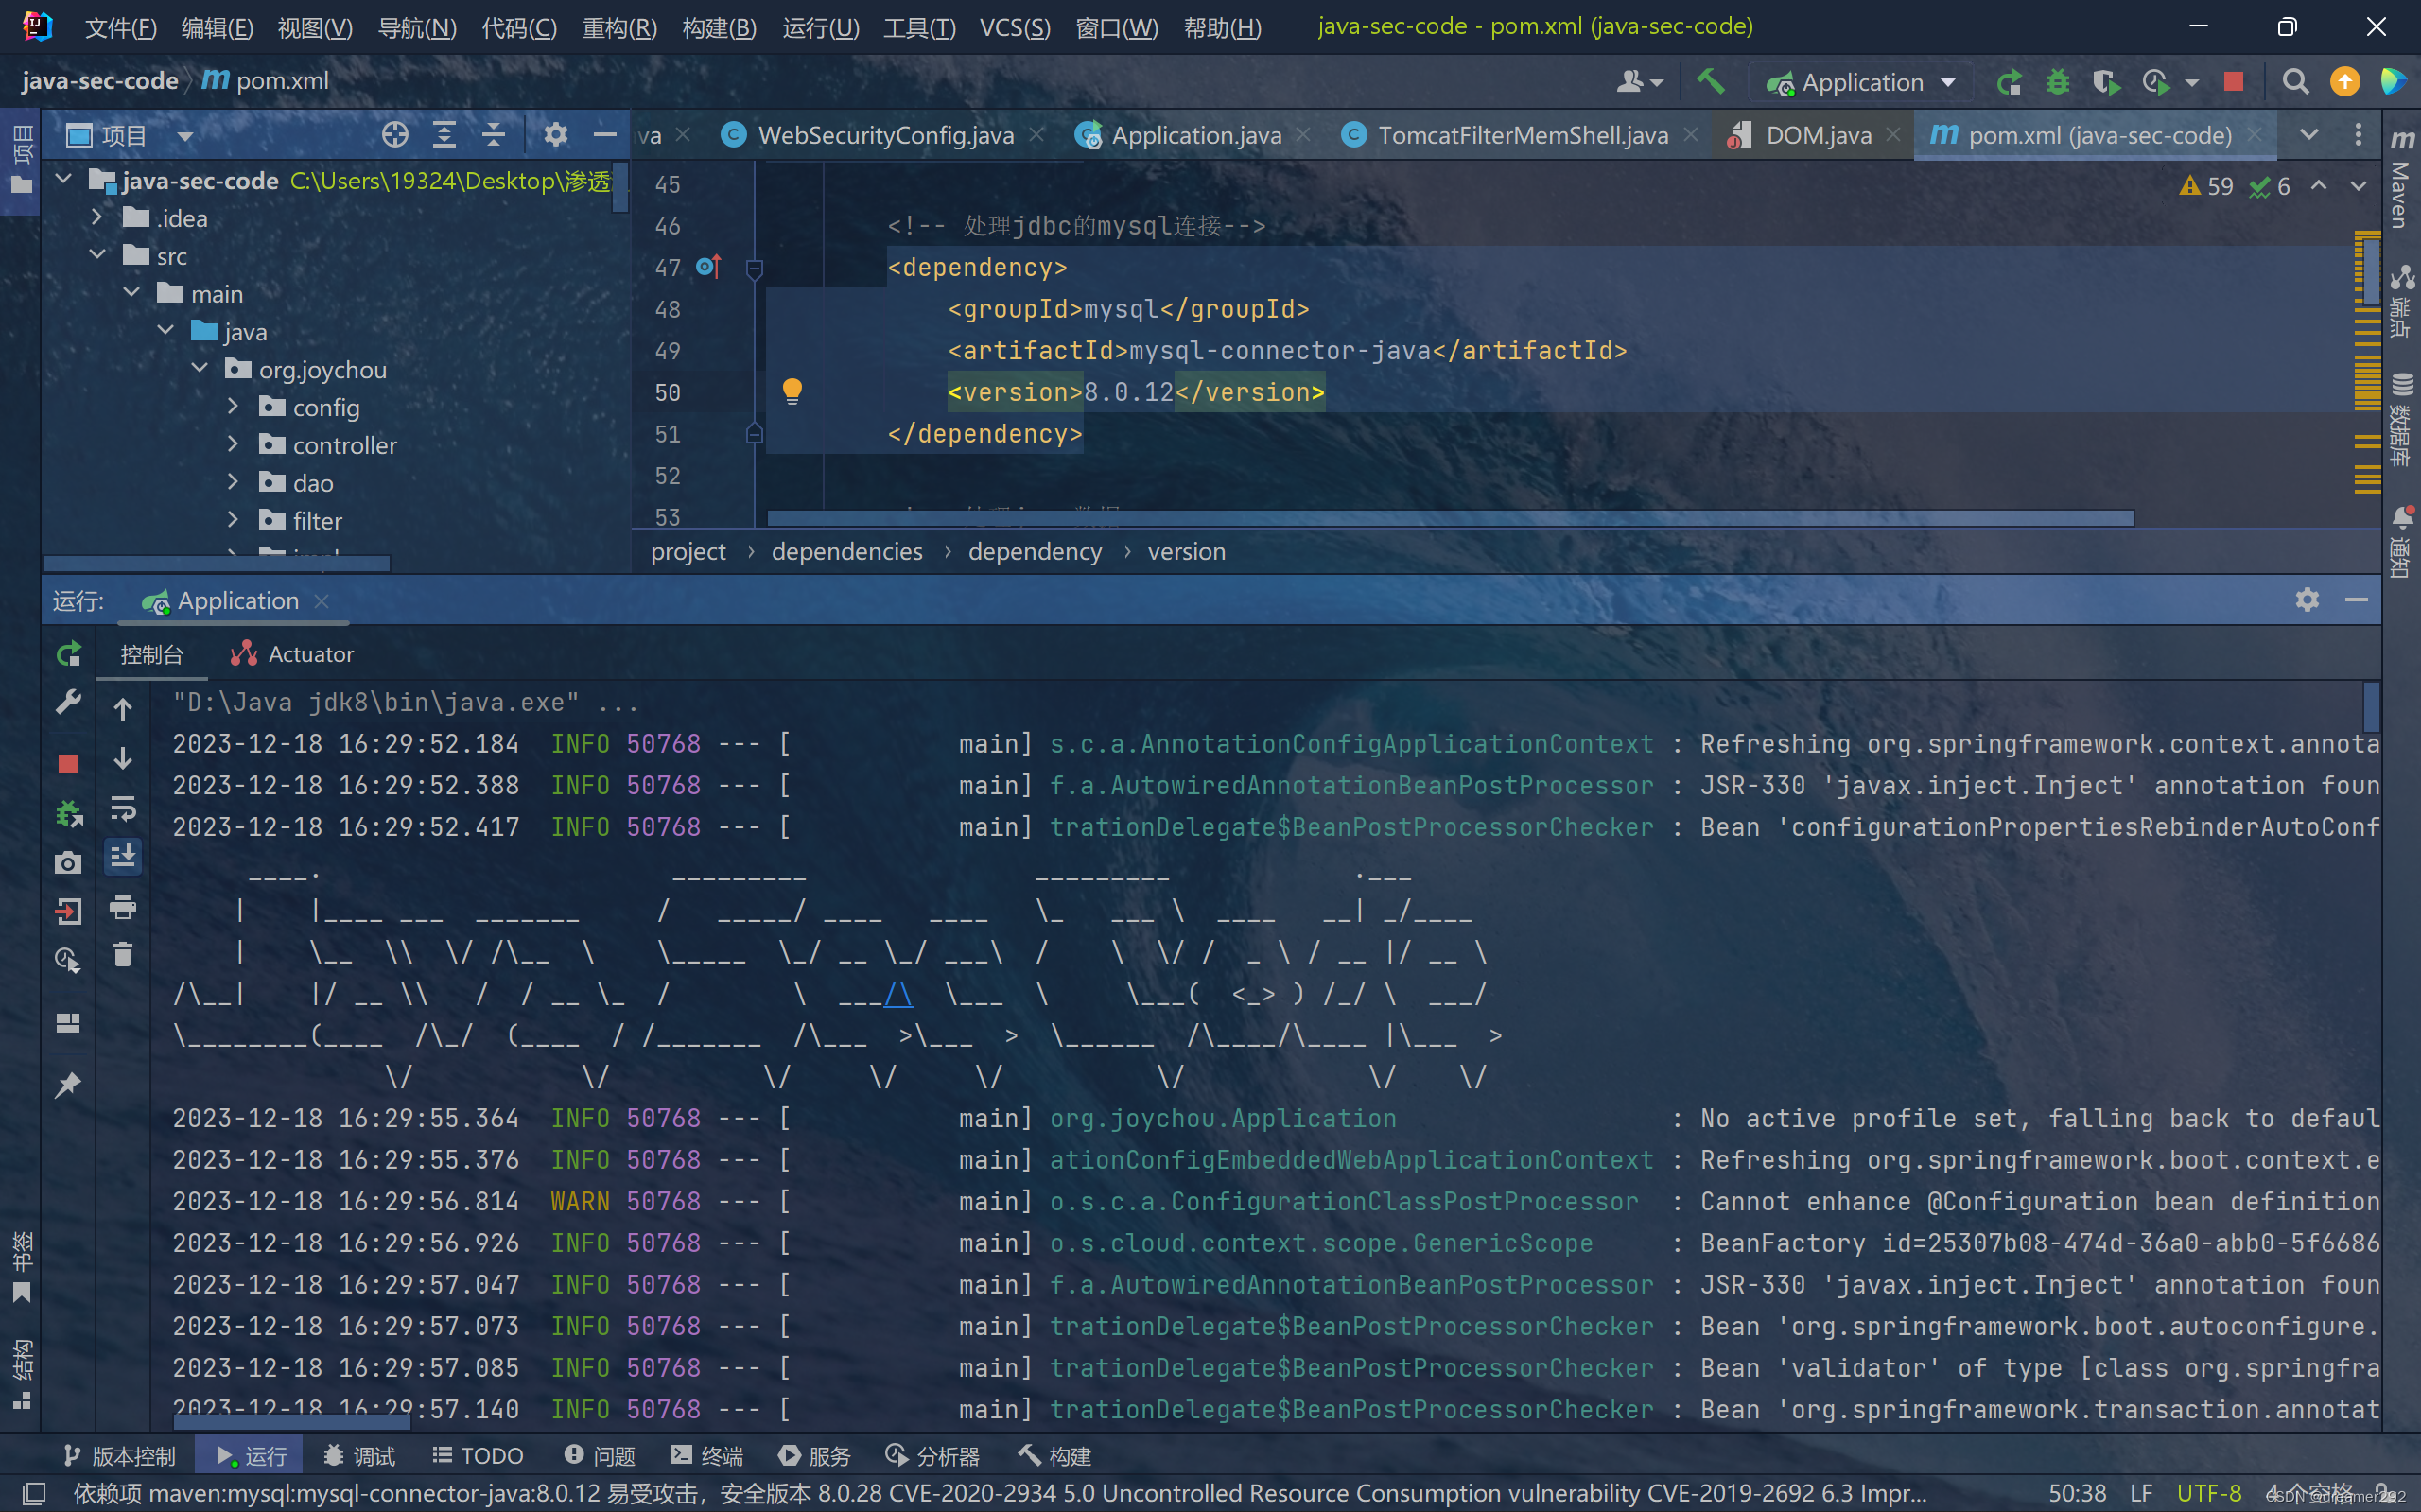Click the Print console output icon
The width and height of the screenshot is (2421, 1512).
[x=123, y=907]
